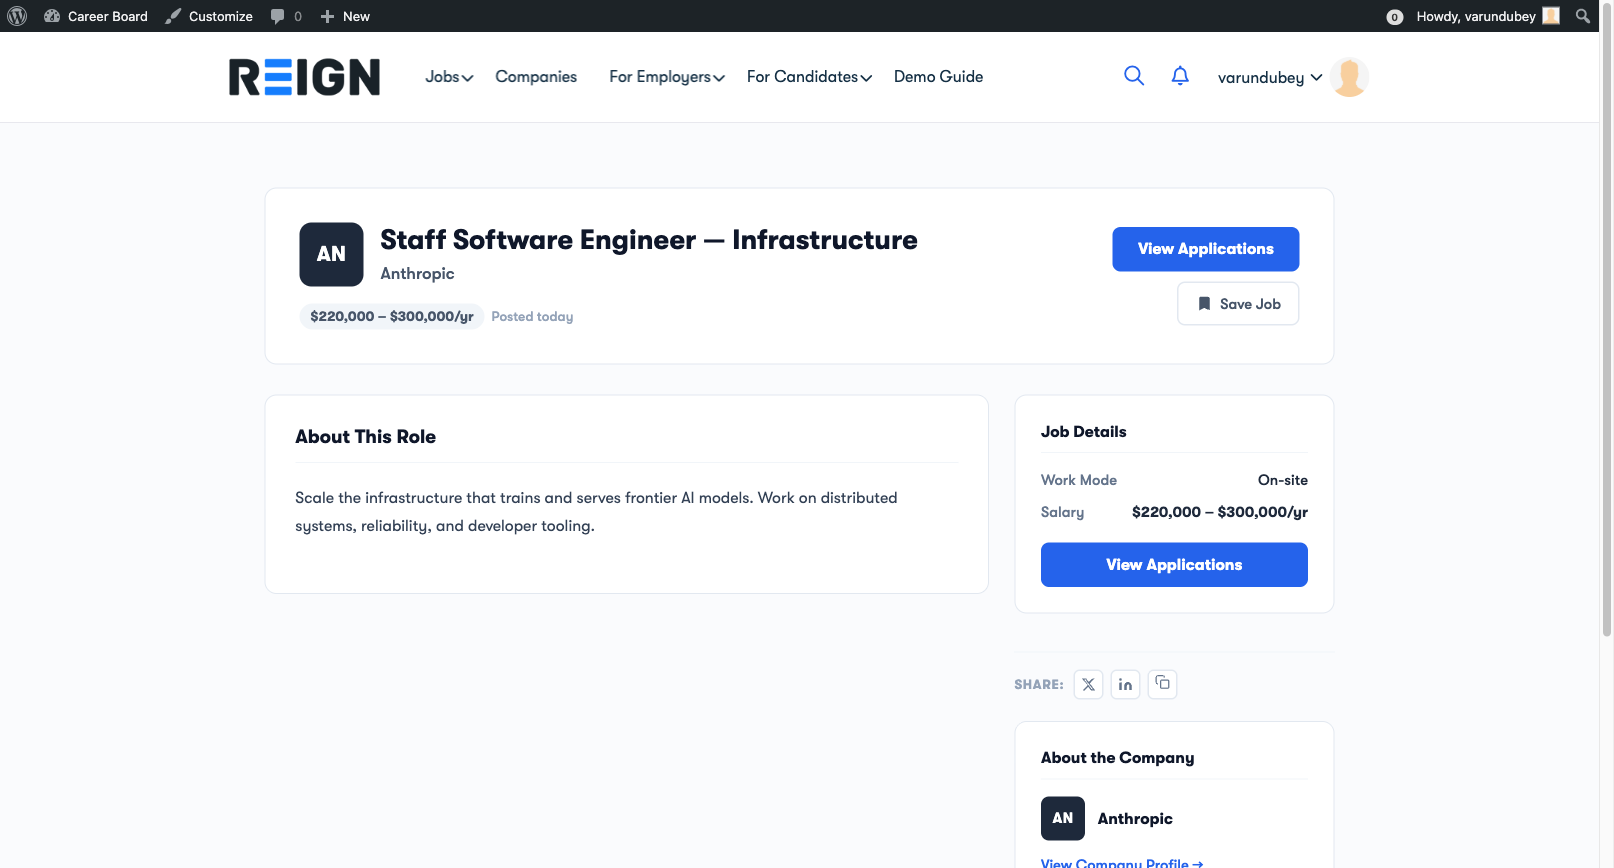This screenshot has width=1614, height=868.
Task: Save this job with Save Job
Action: 1238,304
